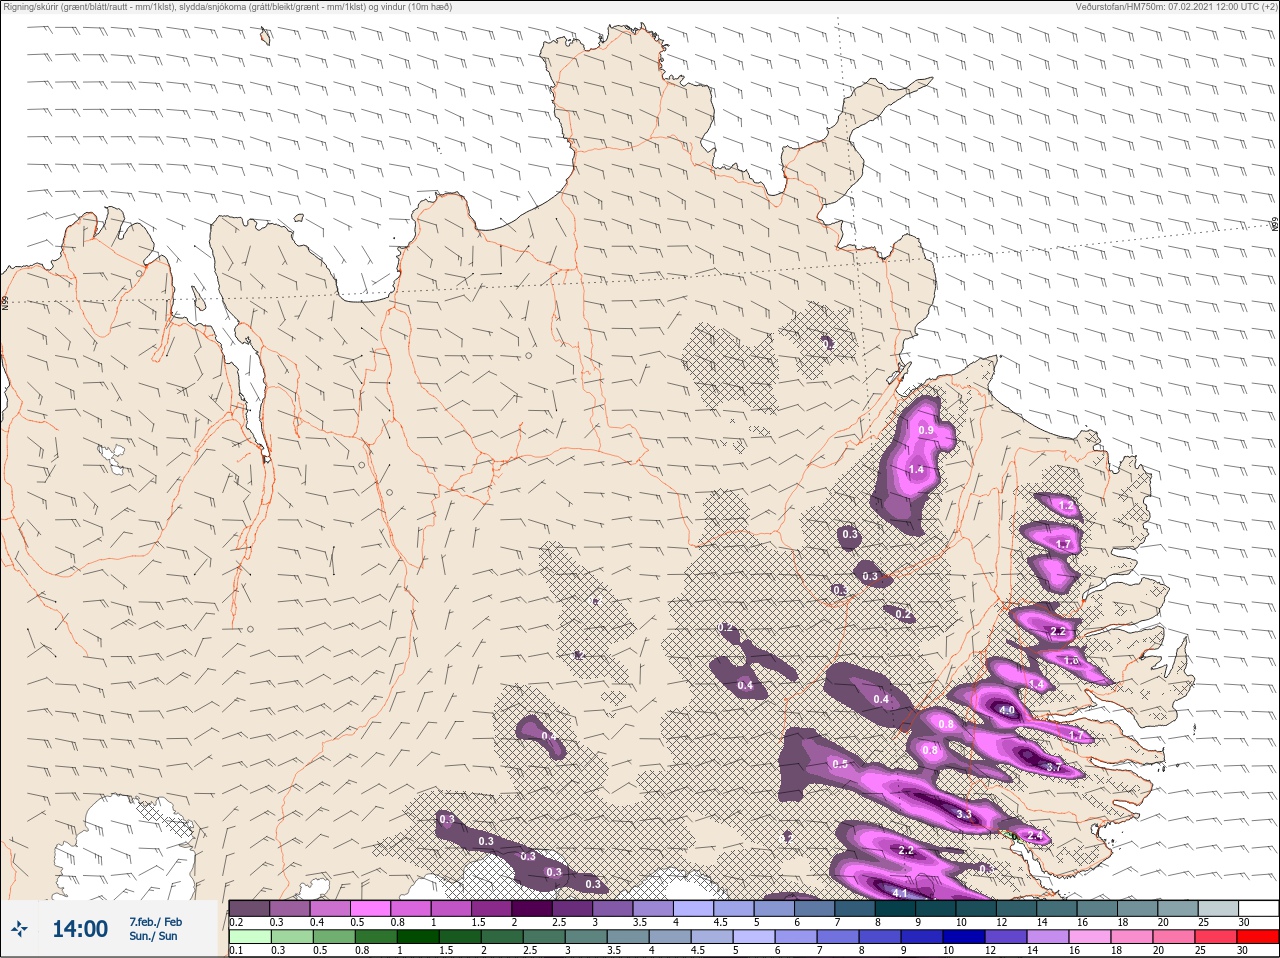Image resolution: width=1280 pixels, height=958 pixels.
Task: Click the 14:00 forecast time display
Action: click(80, 929)
